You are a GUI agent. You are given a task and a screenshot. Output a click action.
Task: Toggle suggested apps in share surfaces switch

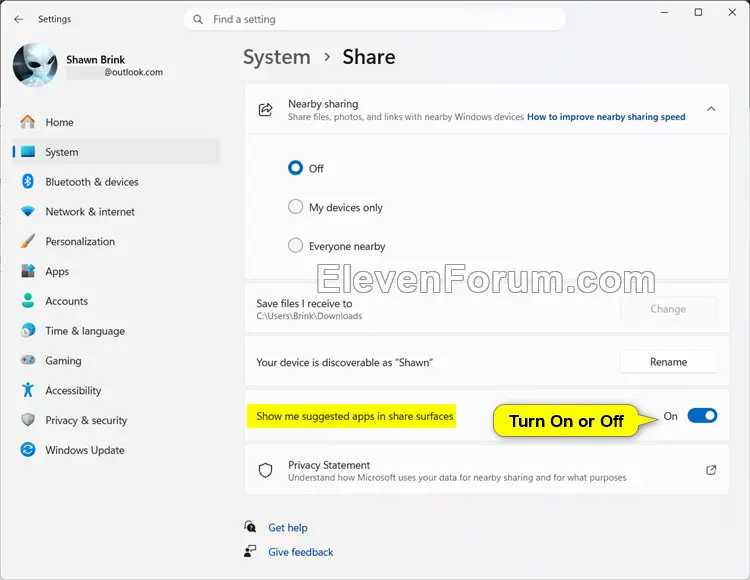tap(702, 416)
